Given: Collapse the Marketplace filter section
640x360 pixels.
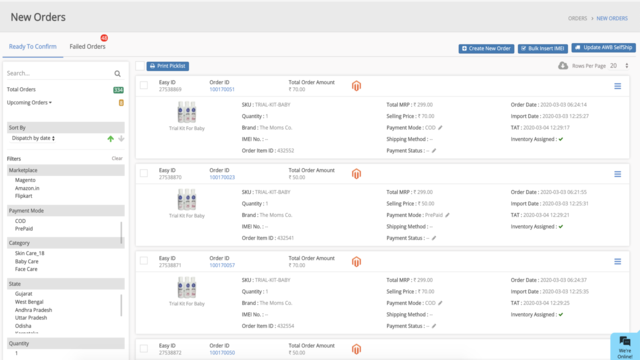Looking at the screenshot, I should pos(66,170).
